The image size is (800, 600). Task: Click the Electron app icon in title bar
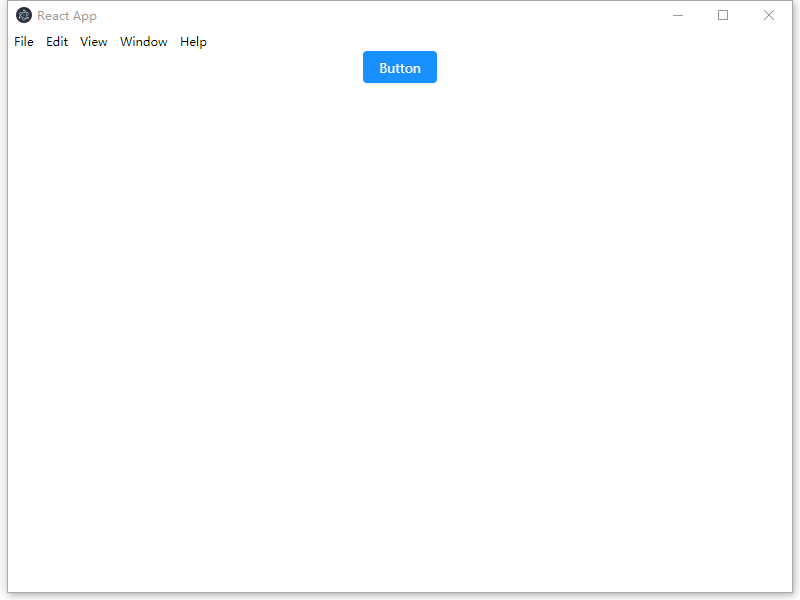coord(24,15)
